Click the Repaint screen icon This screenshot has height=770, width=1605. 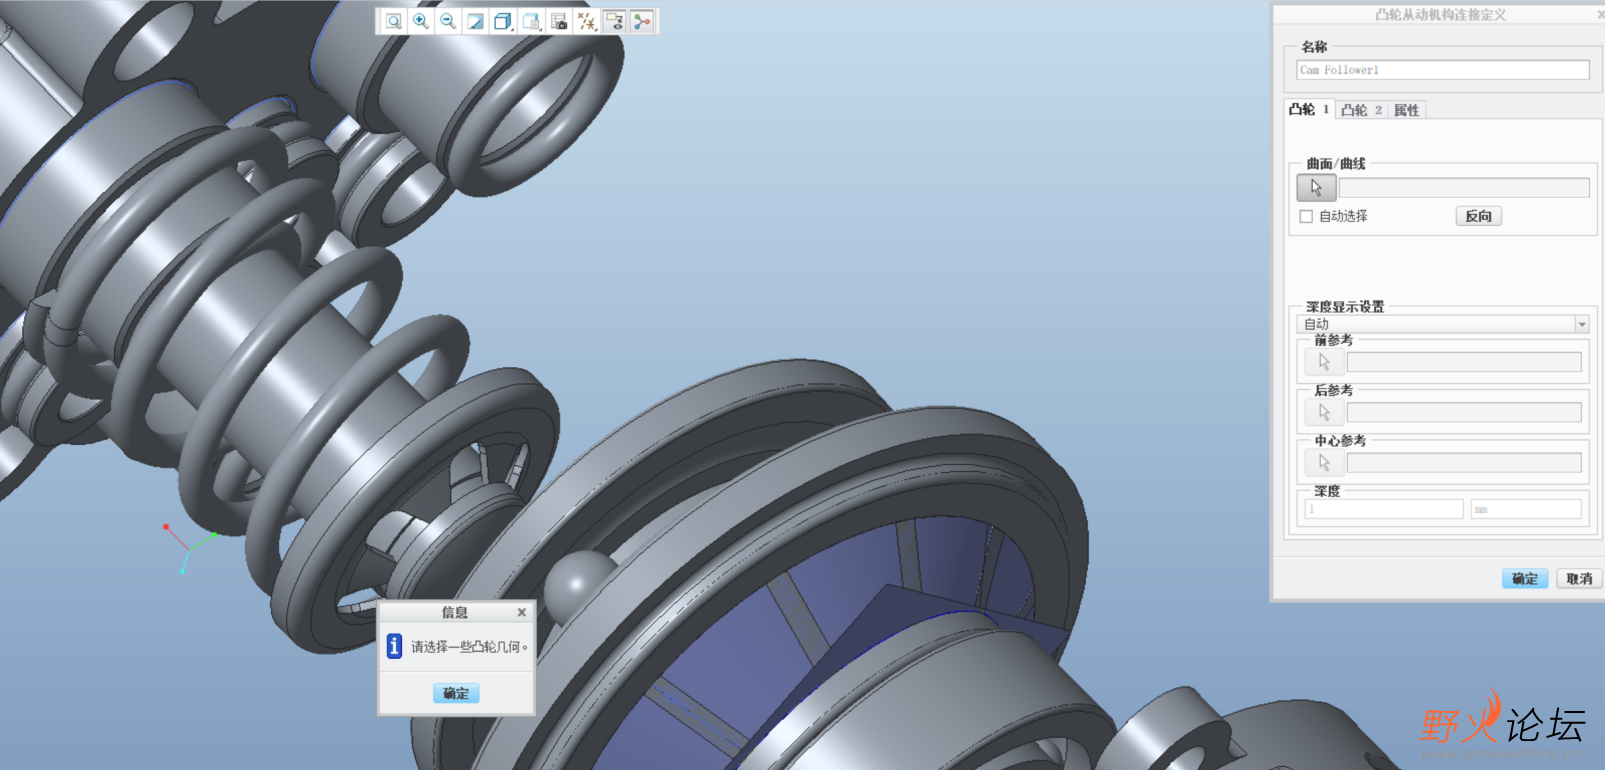pos(475,21)
